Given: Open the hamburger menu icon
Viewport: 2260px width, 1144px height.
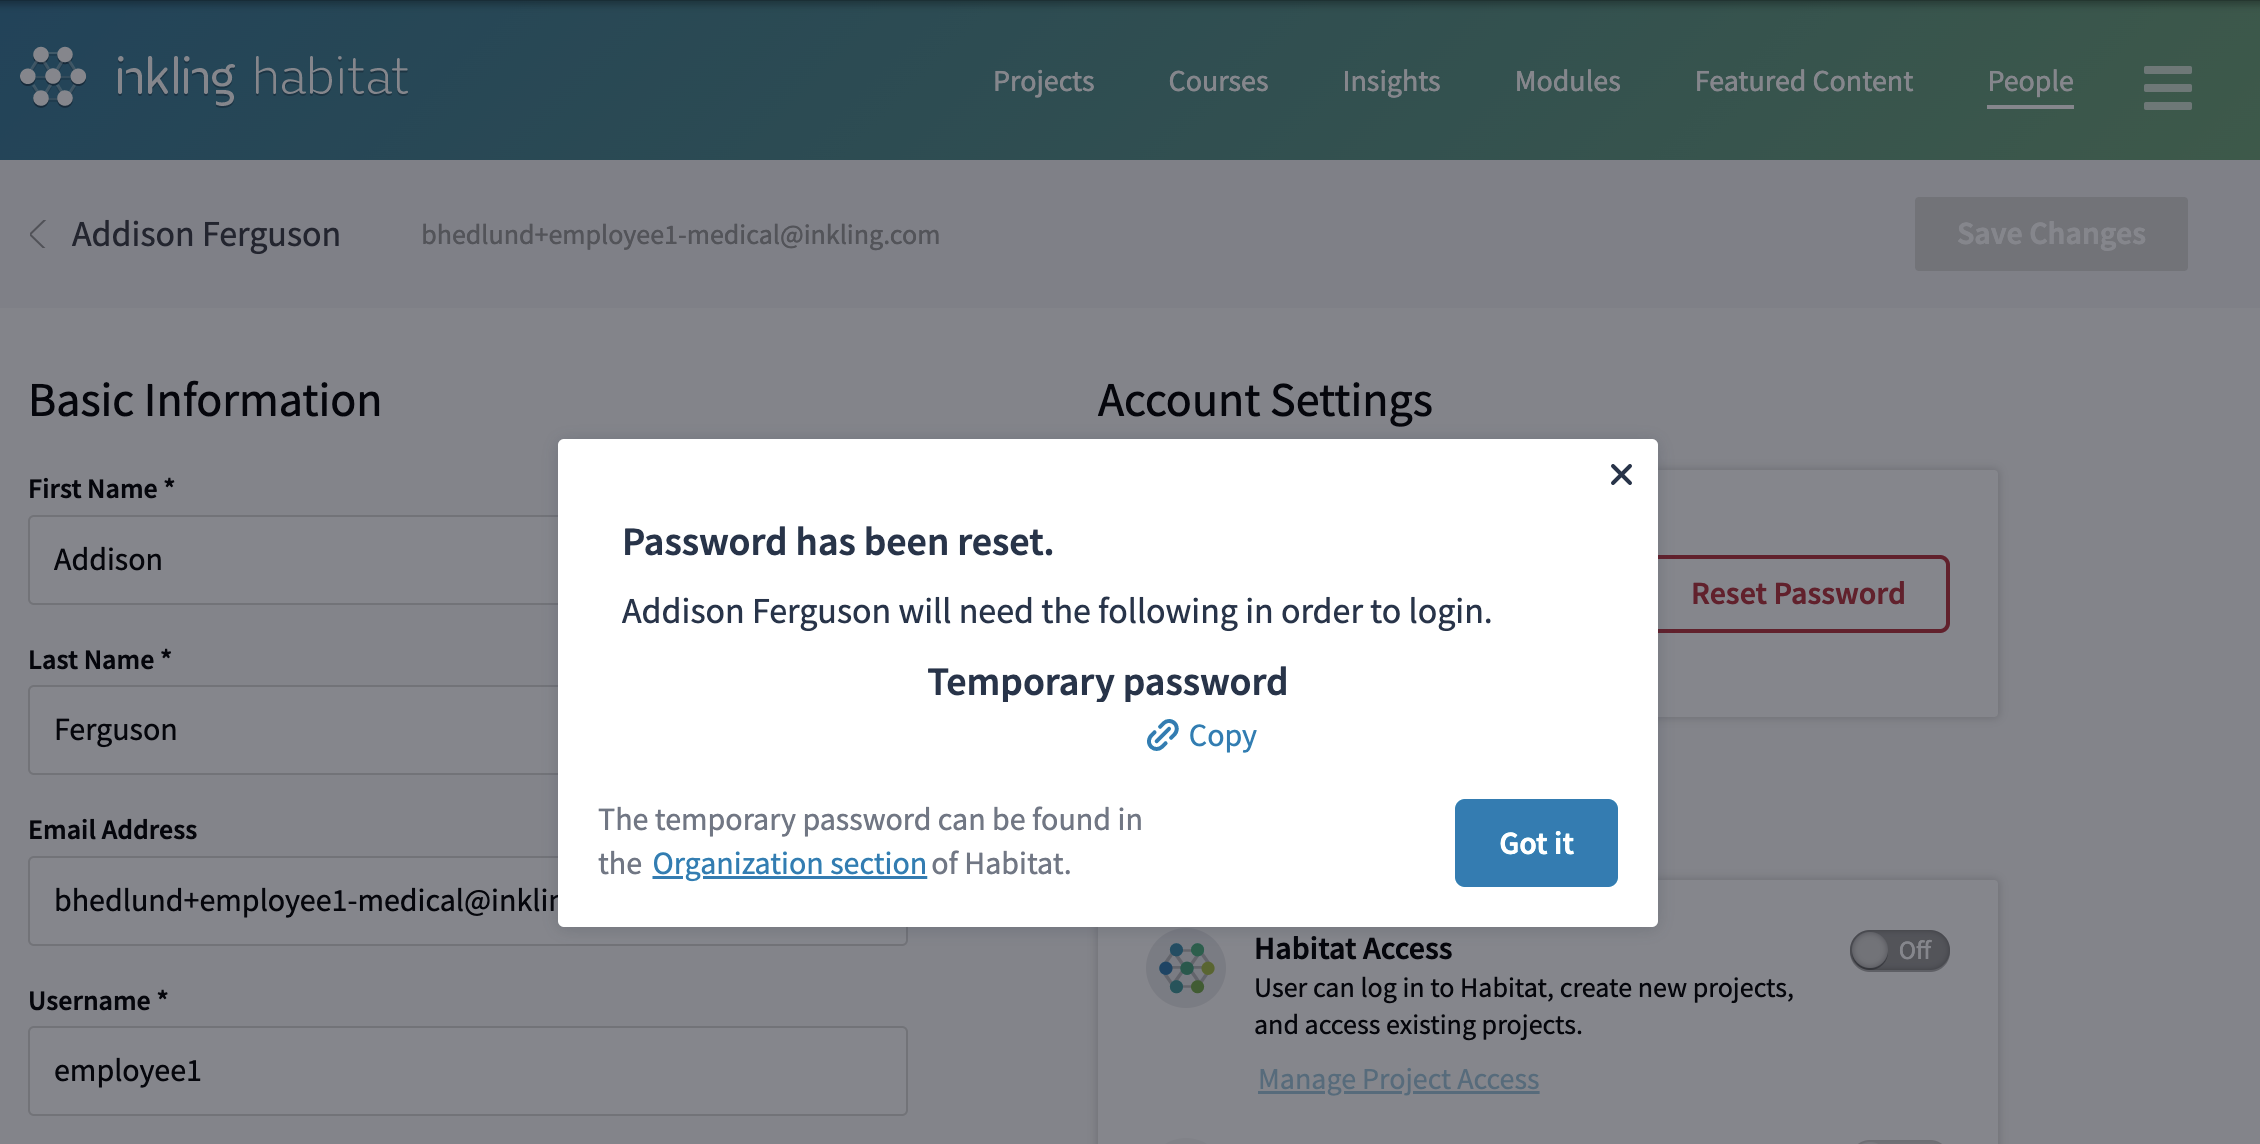Looking at the screenshot, I should (2167, 87).
